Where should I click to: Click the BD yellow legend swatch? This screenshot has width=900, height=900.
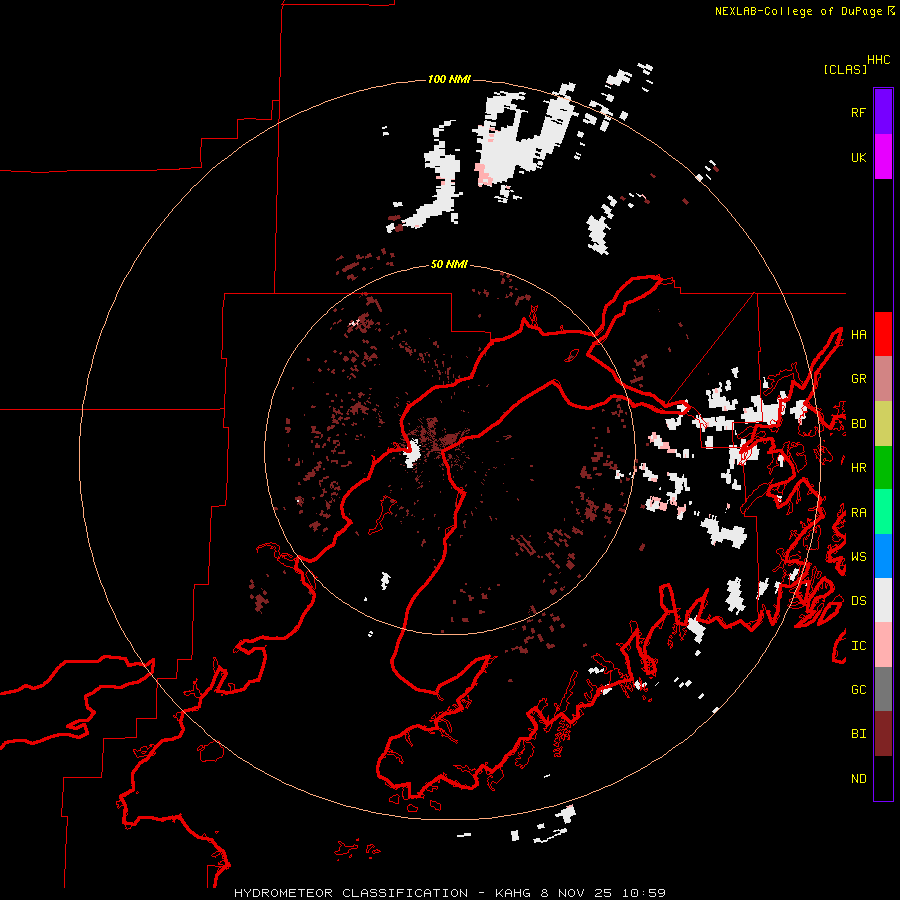point(883,423)
